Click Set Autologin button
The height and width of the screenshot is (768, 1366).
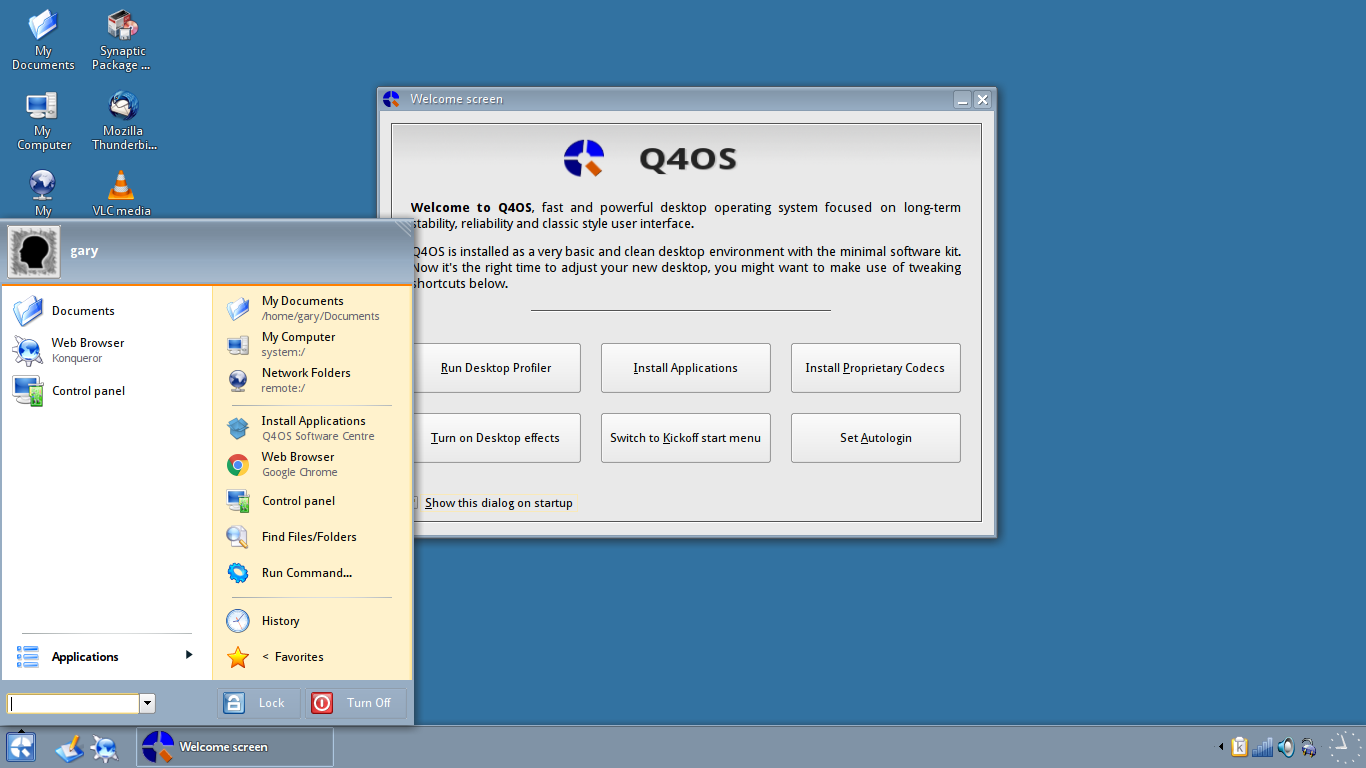[876, 438]
